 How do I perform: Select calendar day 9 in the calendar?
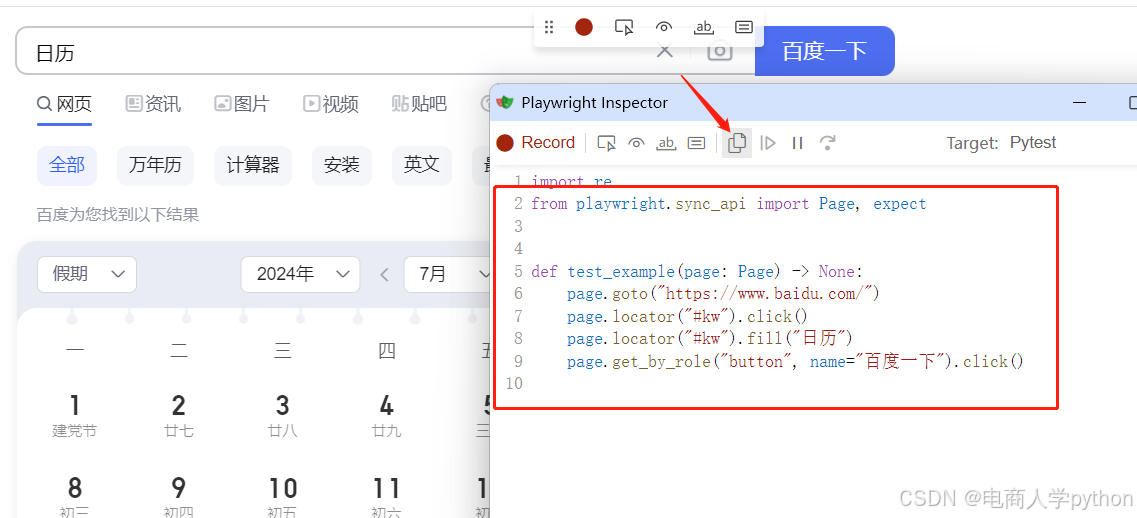(x=178, y=496)
